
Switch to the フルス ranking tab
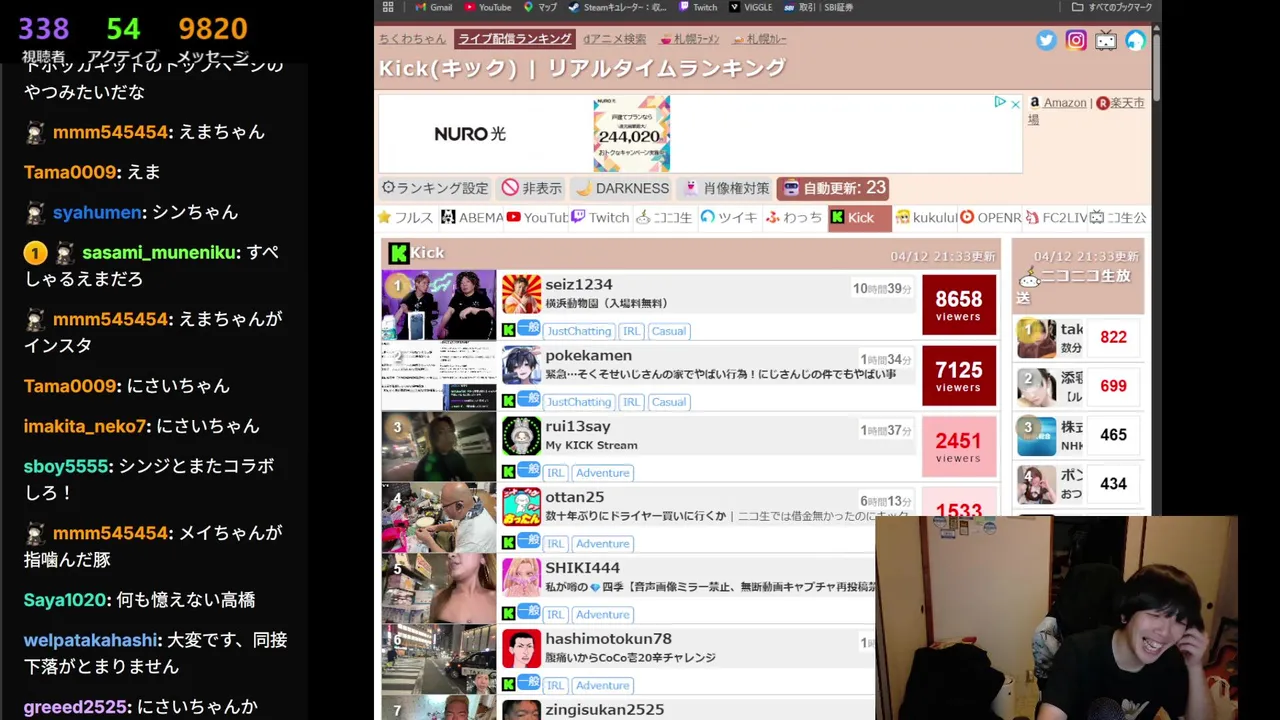tap(406, 217)
